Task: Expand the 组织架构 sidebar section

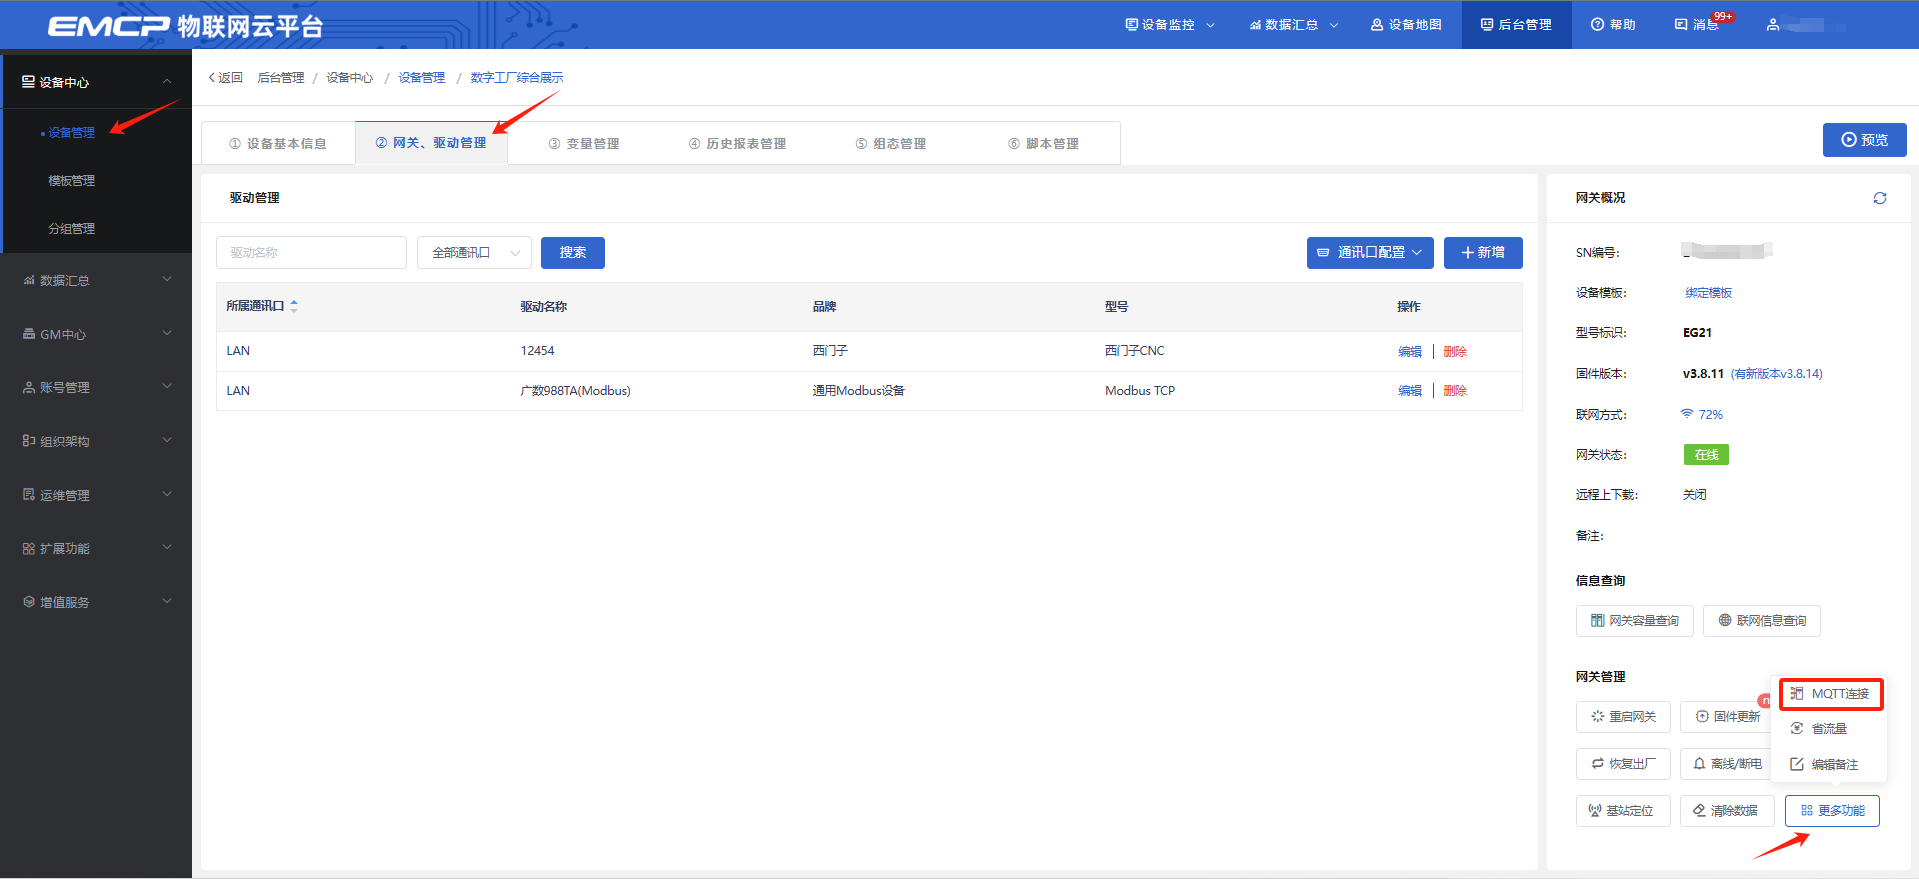Action: pos(96,441)
